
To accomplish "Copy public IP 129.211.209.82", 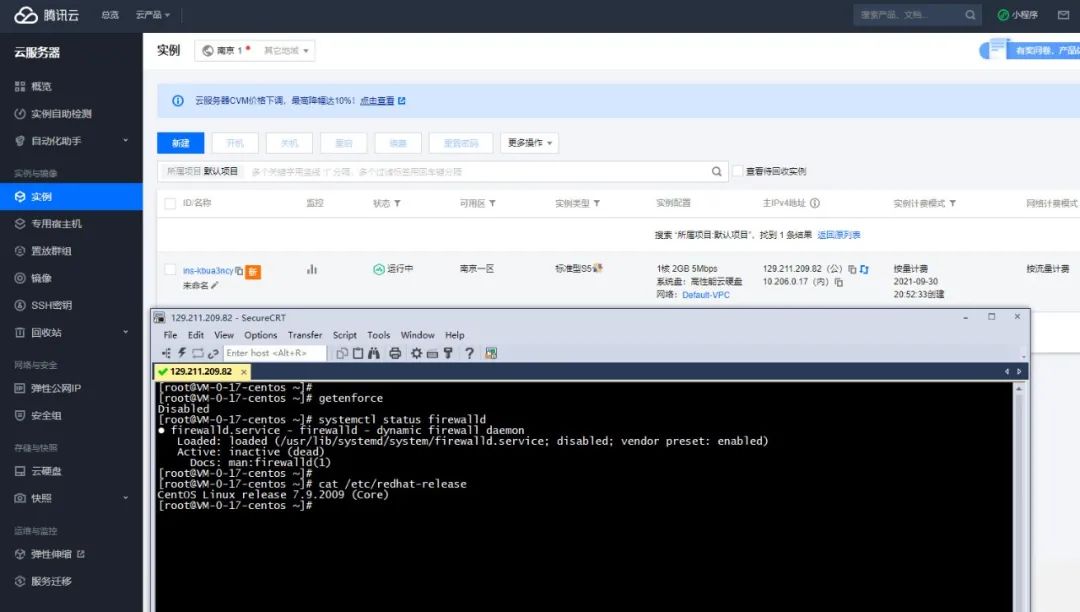I will click(x=852, y=269).
